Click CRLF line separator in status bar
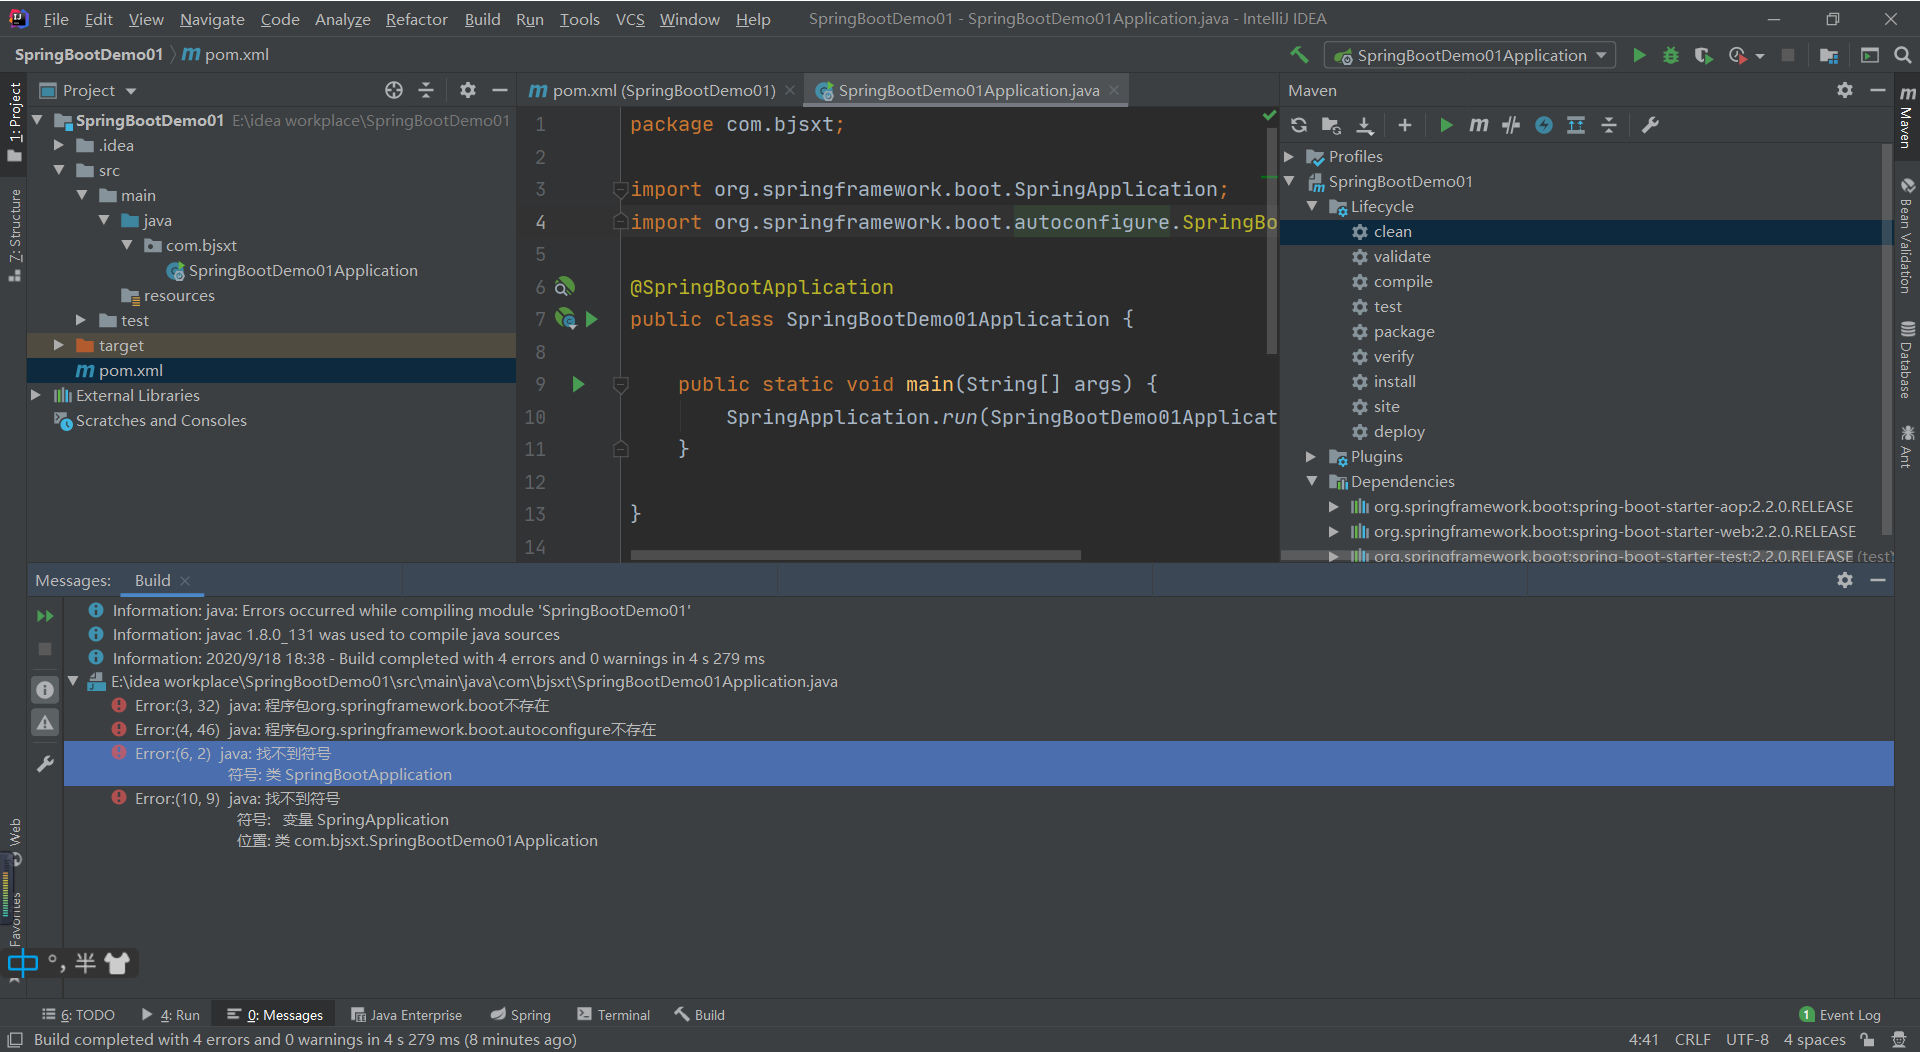 click(1692, 1039)
